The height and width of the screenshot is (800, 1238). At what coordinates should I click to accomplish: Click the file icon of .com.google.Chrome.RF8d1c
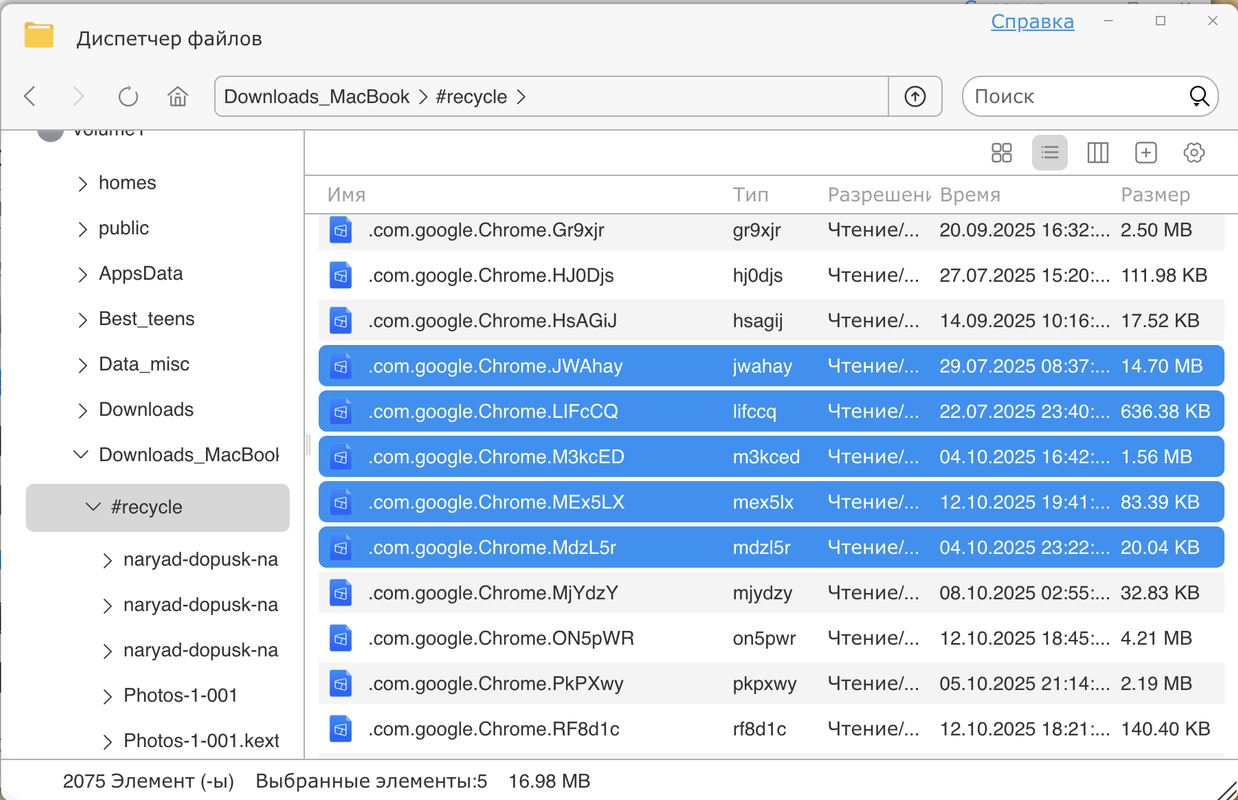[341, 729]
